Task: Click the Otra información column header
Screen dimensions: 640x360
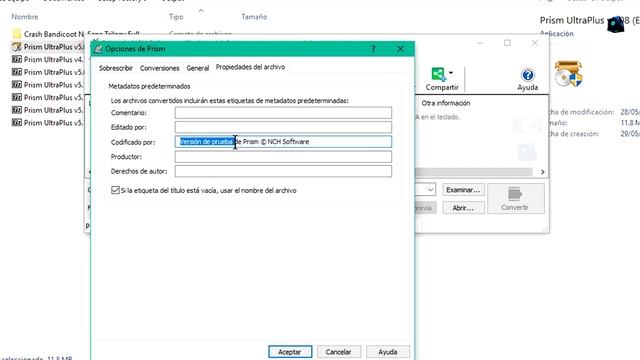Action: (x=446, y=103)
